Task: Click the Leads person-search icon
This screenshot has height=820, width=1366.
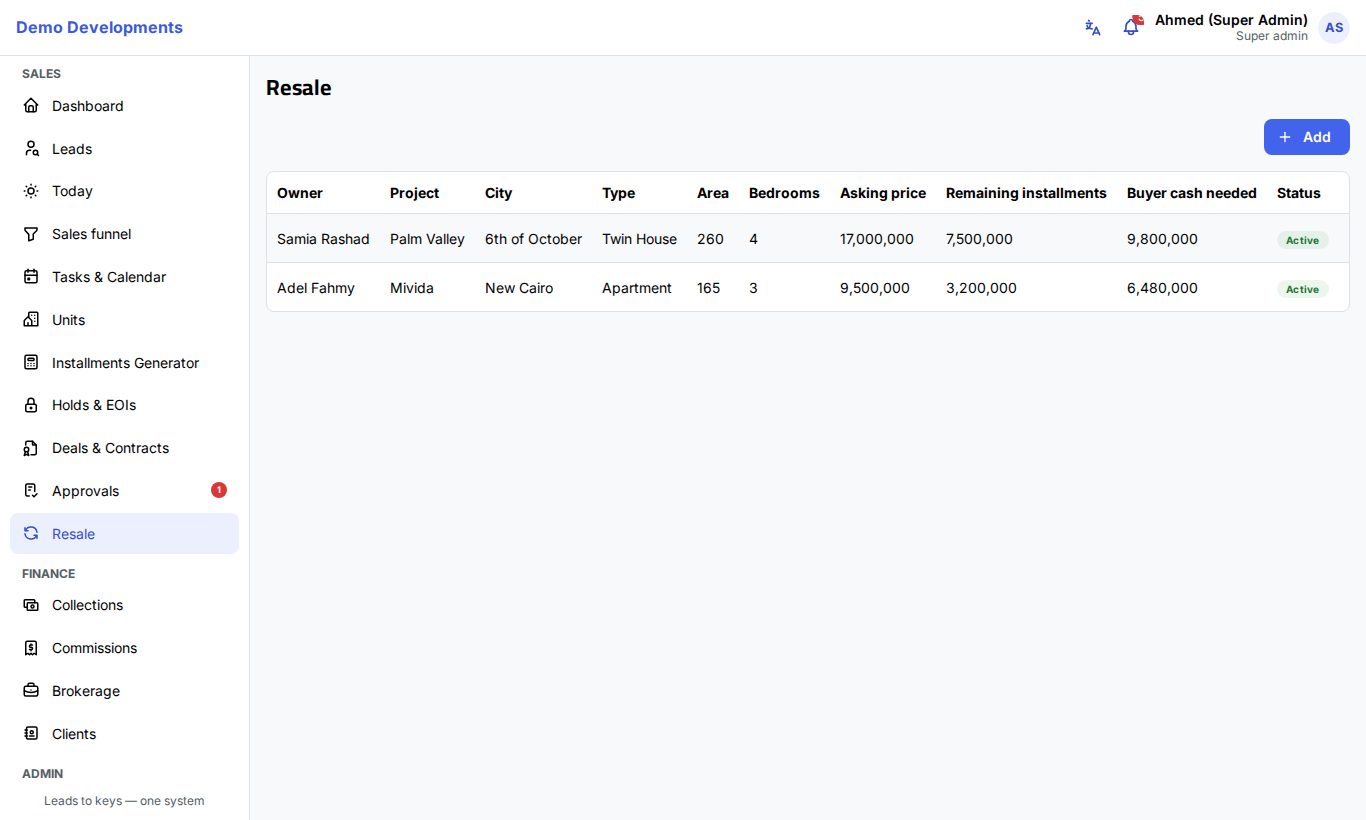Action: click(31, 149)
